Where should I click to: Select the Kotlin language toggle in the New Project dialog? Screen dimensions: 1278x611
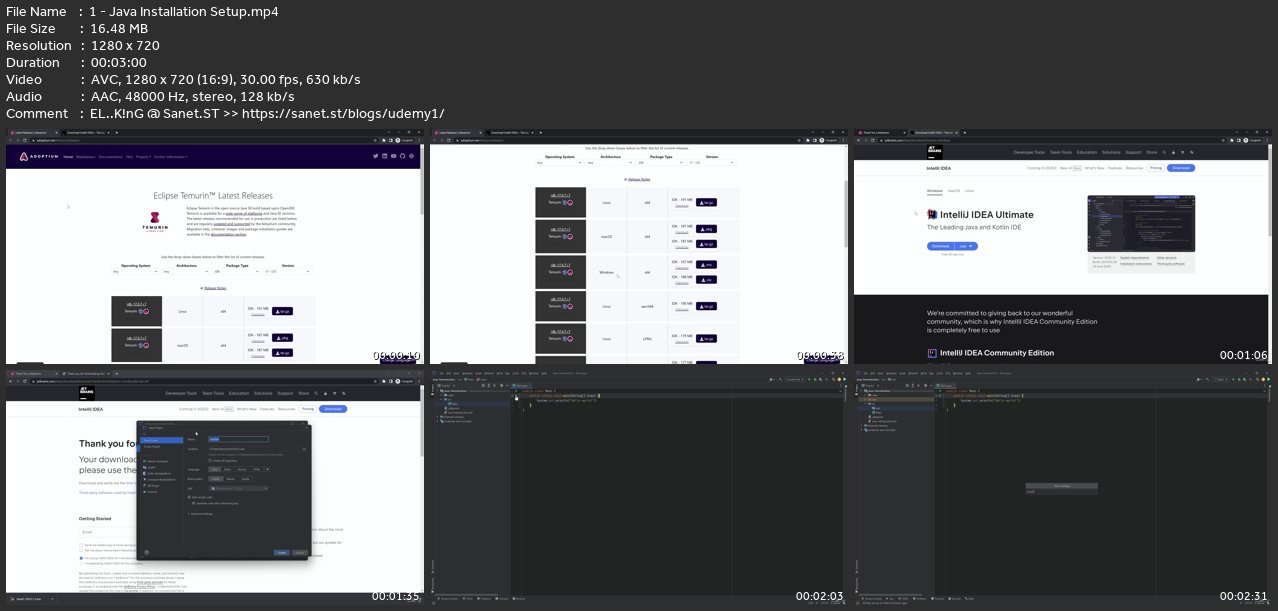point(228,469)
